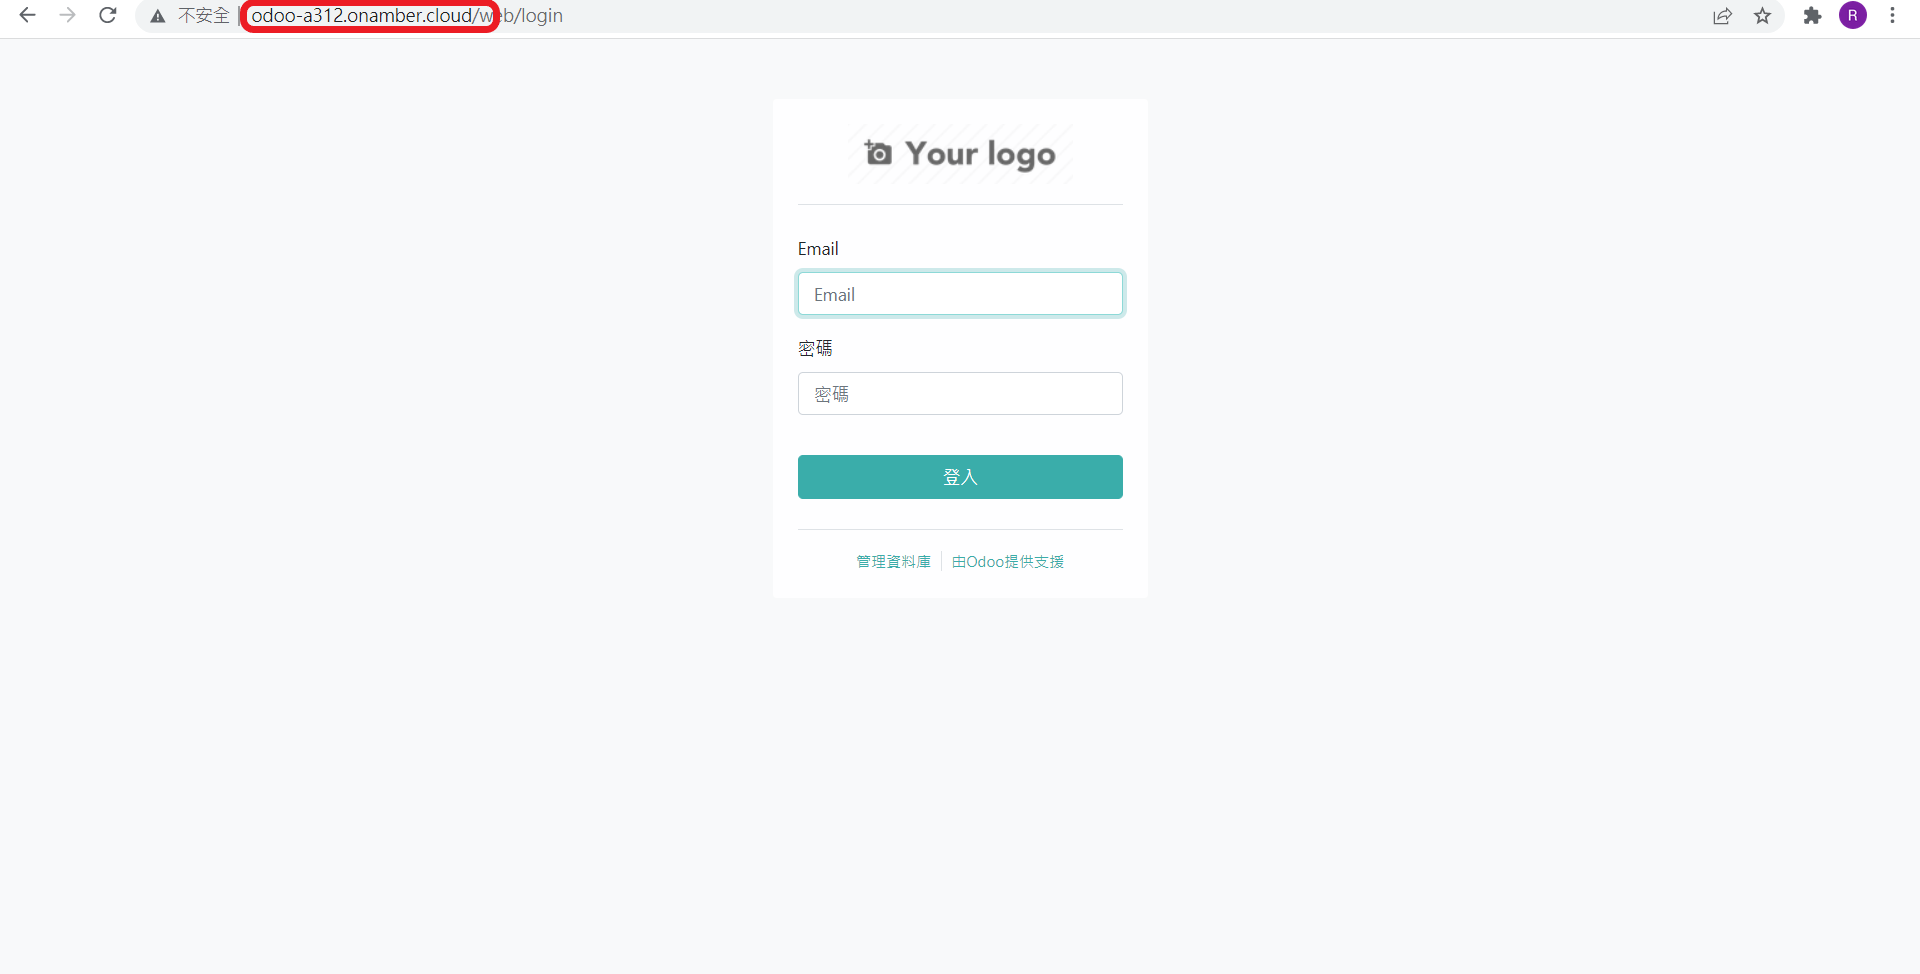Share this page via the share icon
The height and width of the screenshot is (974, 1920).
pyautogui.click(x=1722, y=16)
